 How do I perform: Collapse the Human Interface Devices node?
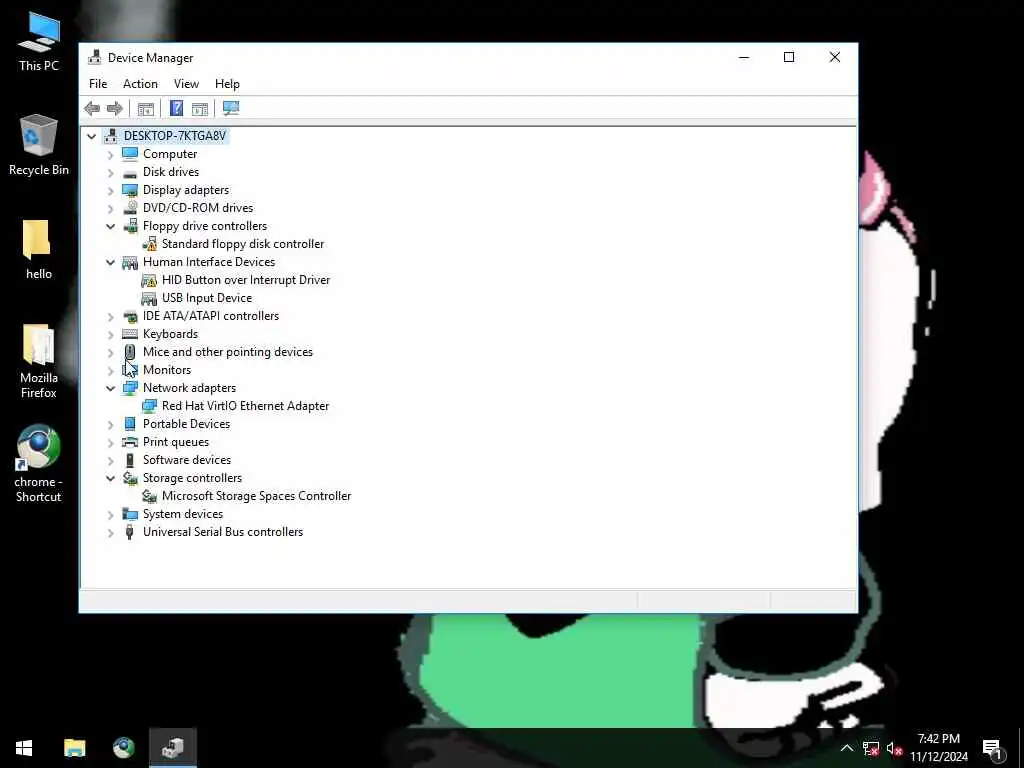pos(110,263)
